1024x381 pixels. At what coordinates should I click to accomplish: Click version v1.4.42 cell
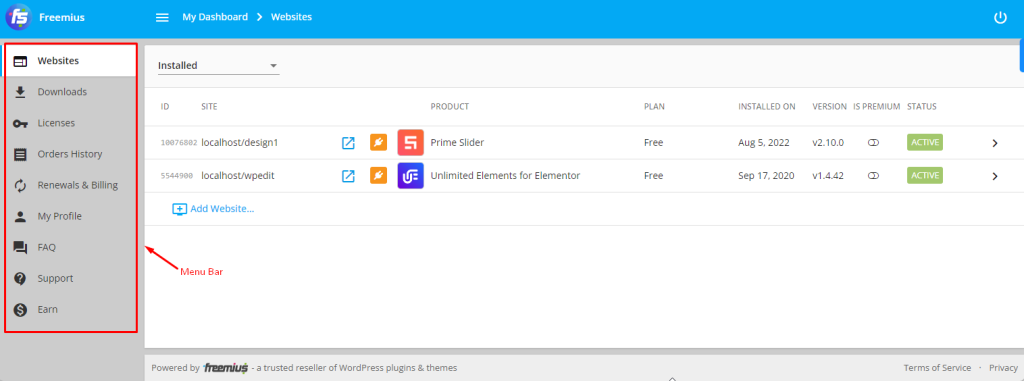pos(828,176)
